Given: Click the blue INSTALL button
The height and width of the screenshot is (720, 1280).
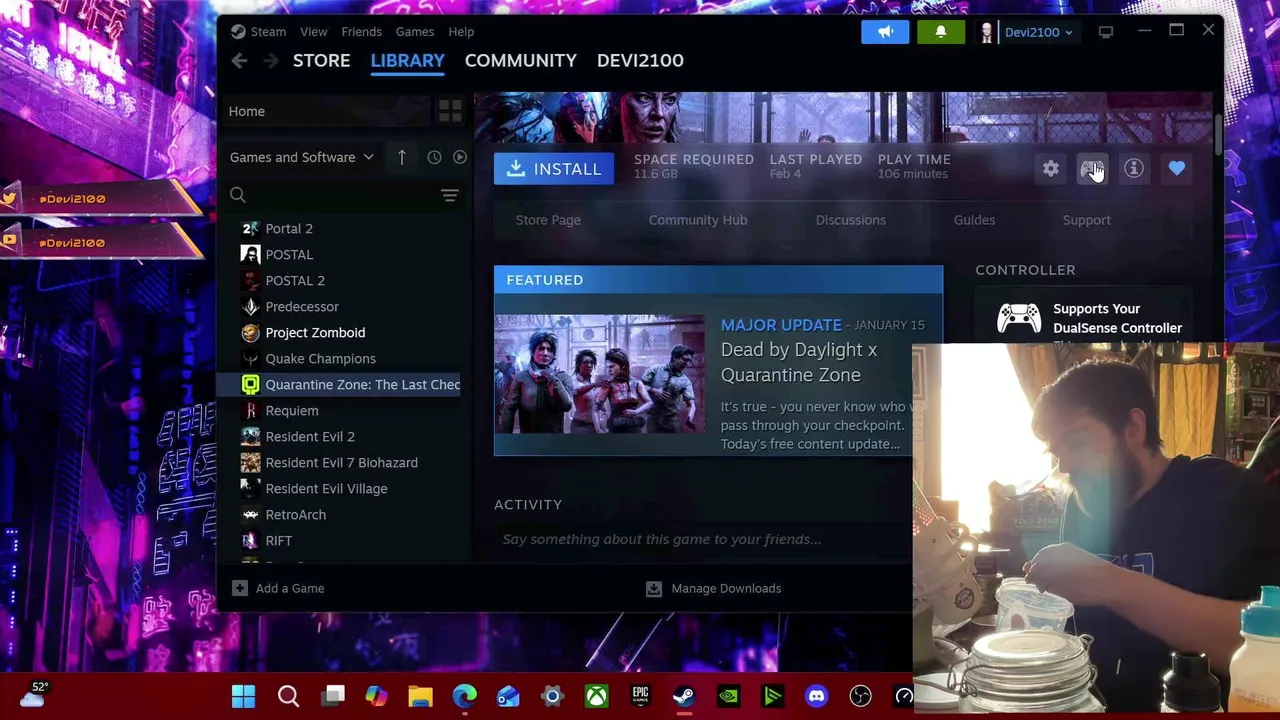Looking at the screenshot, I should [x=554, y=169].
